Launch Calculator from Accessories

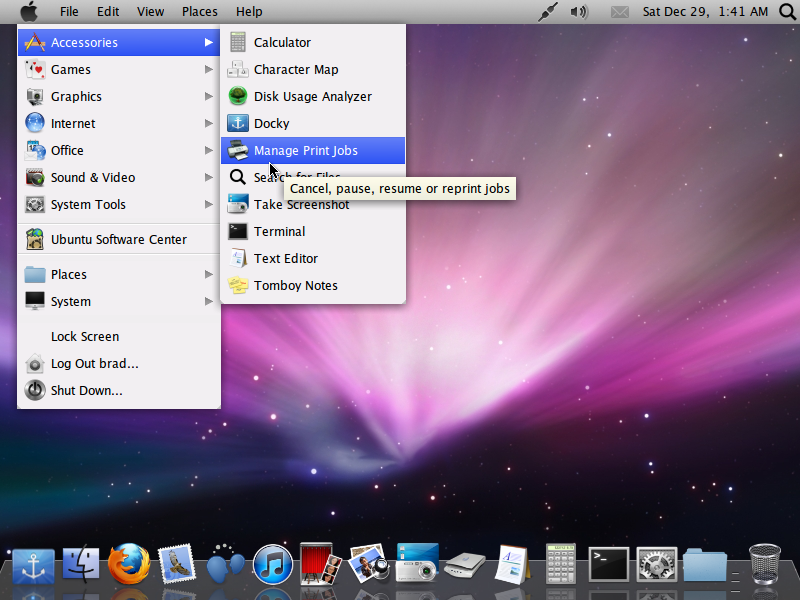(313, 42)
